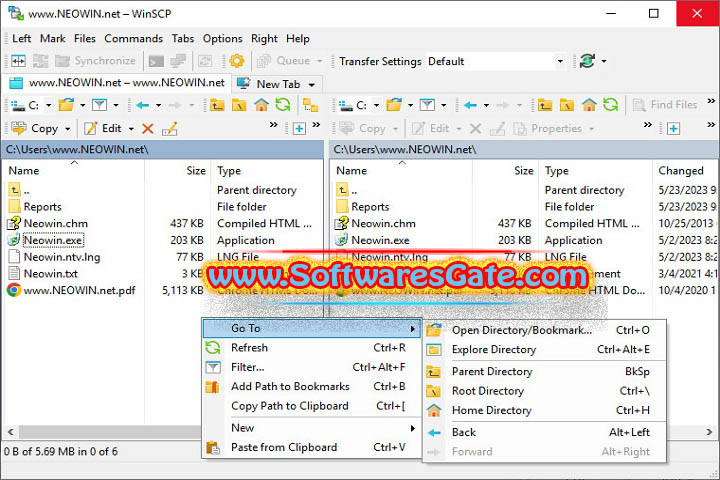This screenshot has width=720, height=480.
Task: Choose Open Directory/Bookmark... in the submenu
Action: coord(544,330)
